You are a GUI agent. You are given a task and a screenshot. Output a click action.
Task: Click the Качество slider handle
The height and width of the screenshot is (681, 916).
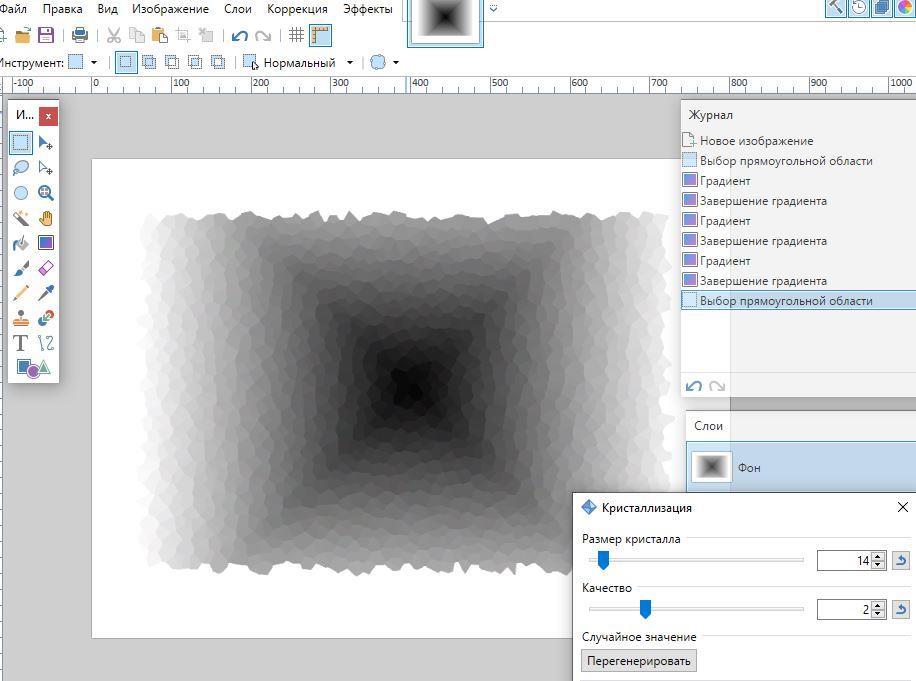point(645,609)
